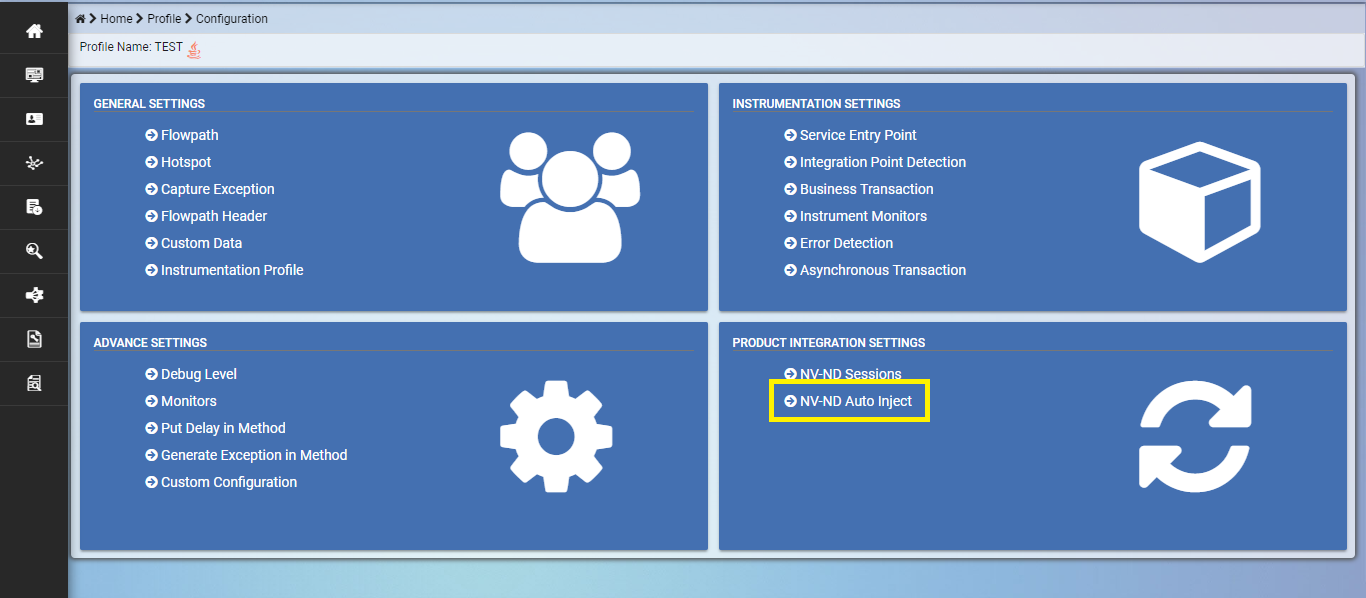This screenshot has width=1366, height=598.
Task: Click the PRODUCT INTEGRATION SETTINGS heading
Action: pos(829,343)
